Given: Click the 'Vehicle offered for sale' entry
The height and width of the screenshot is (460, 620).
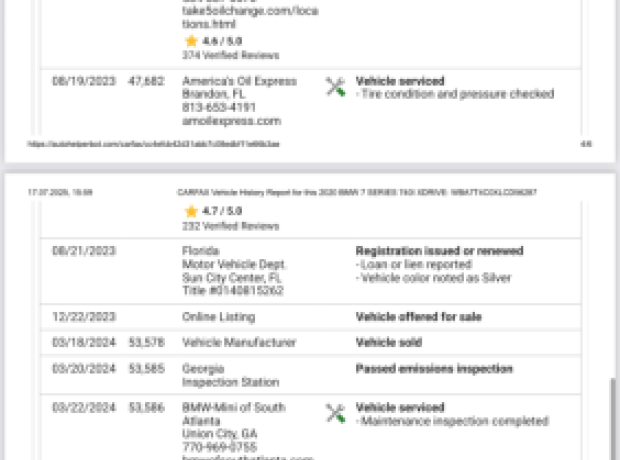Looking at the screenshot, I should [x=418, y=317].
